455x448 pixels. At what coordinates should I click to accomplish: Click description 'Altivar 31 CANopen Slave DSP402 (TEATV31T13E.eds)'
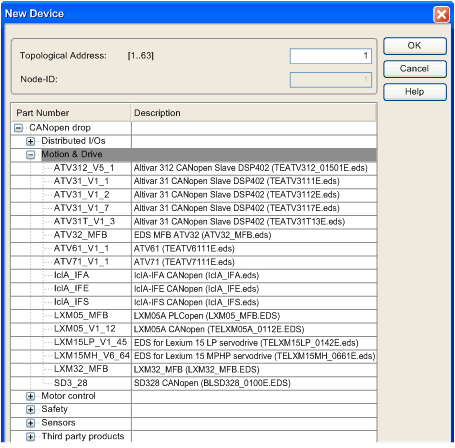click(239, 221)
